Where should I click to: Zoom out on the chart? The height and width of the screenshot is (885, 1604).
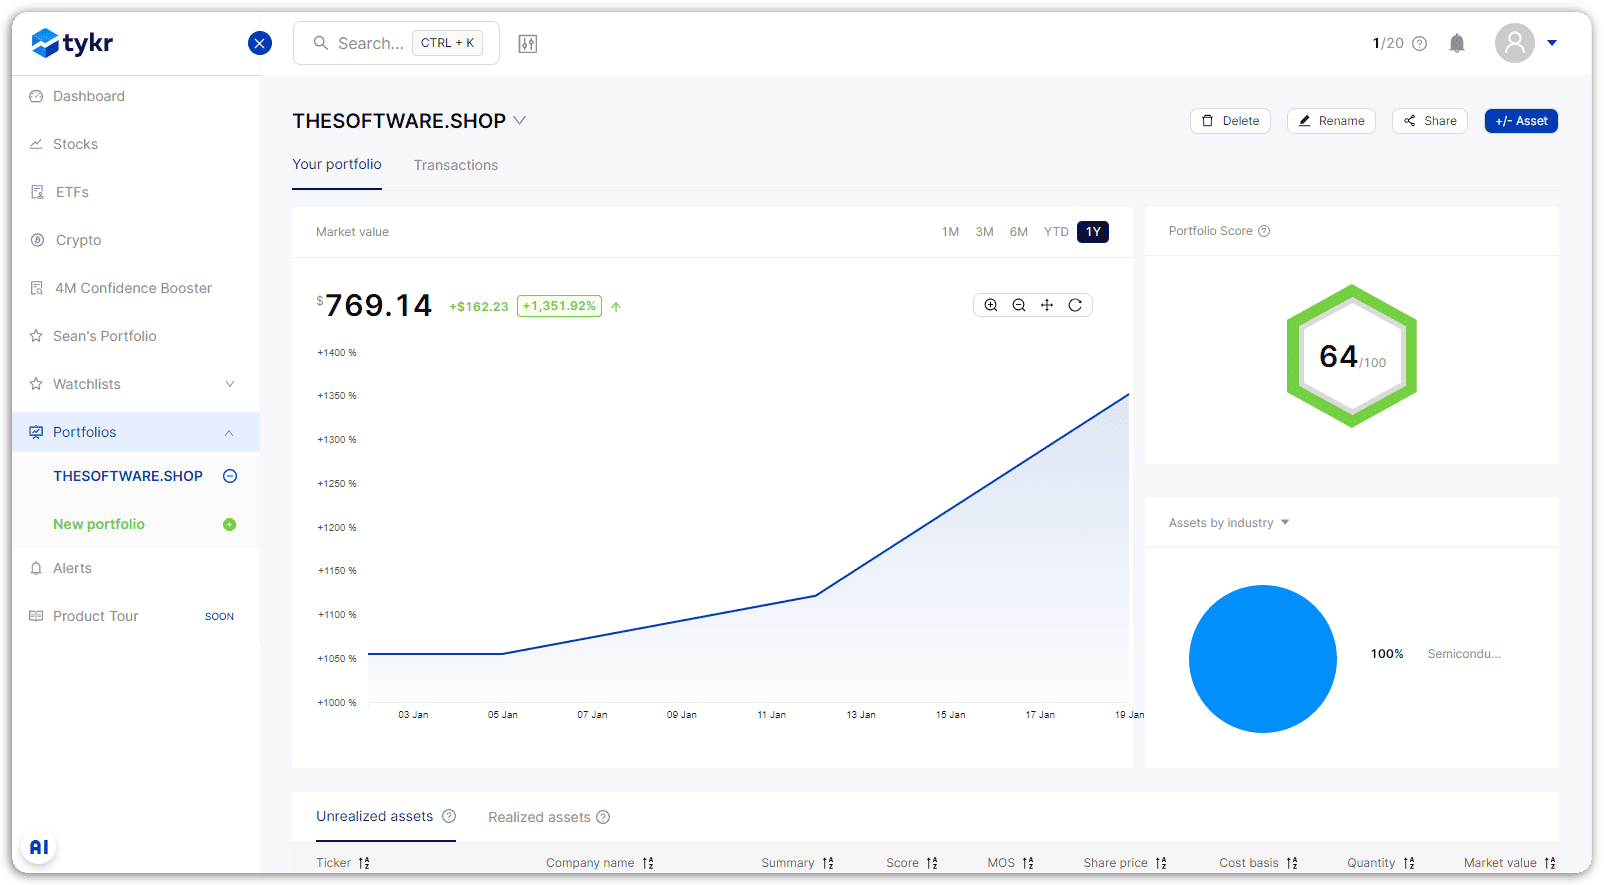(x=1019, y=305)
